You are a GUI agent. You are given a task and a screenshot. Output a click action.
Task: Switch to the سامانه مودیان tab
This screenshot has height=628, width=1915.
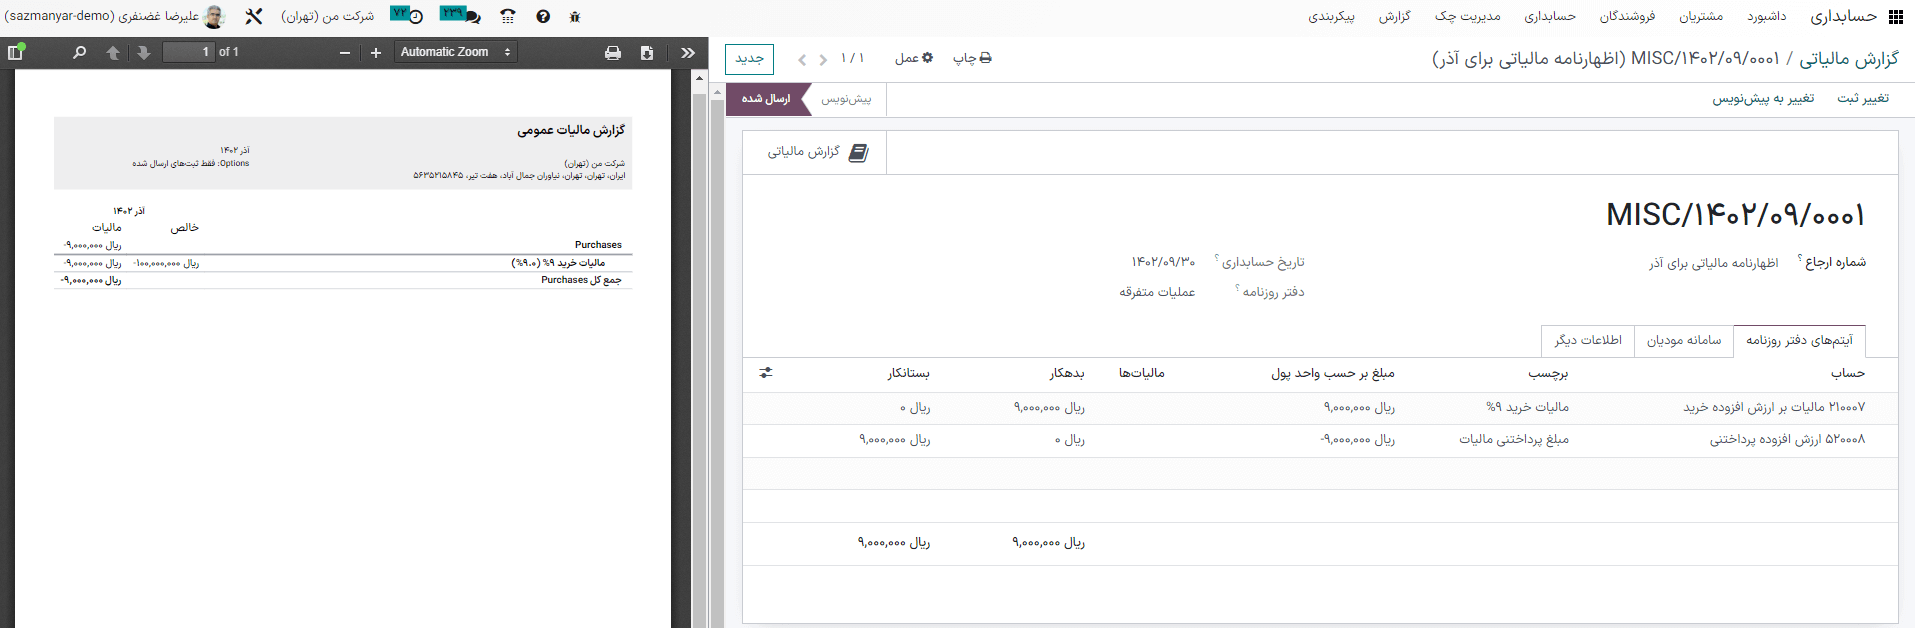[x=1684, y=340]
